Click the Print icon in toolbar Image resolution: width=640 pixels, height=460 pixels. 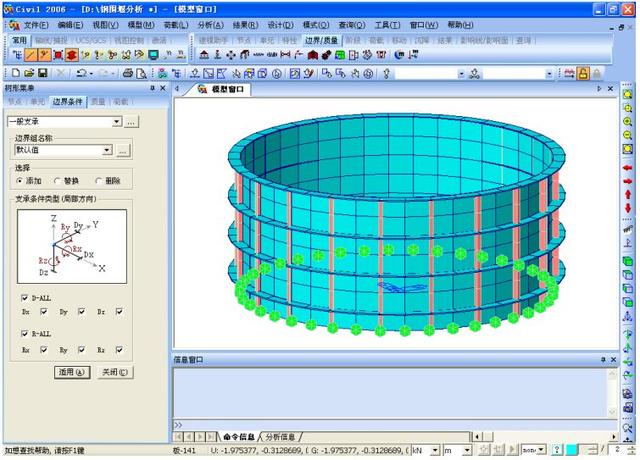126,74
